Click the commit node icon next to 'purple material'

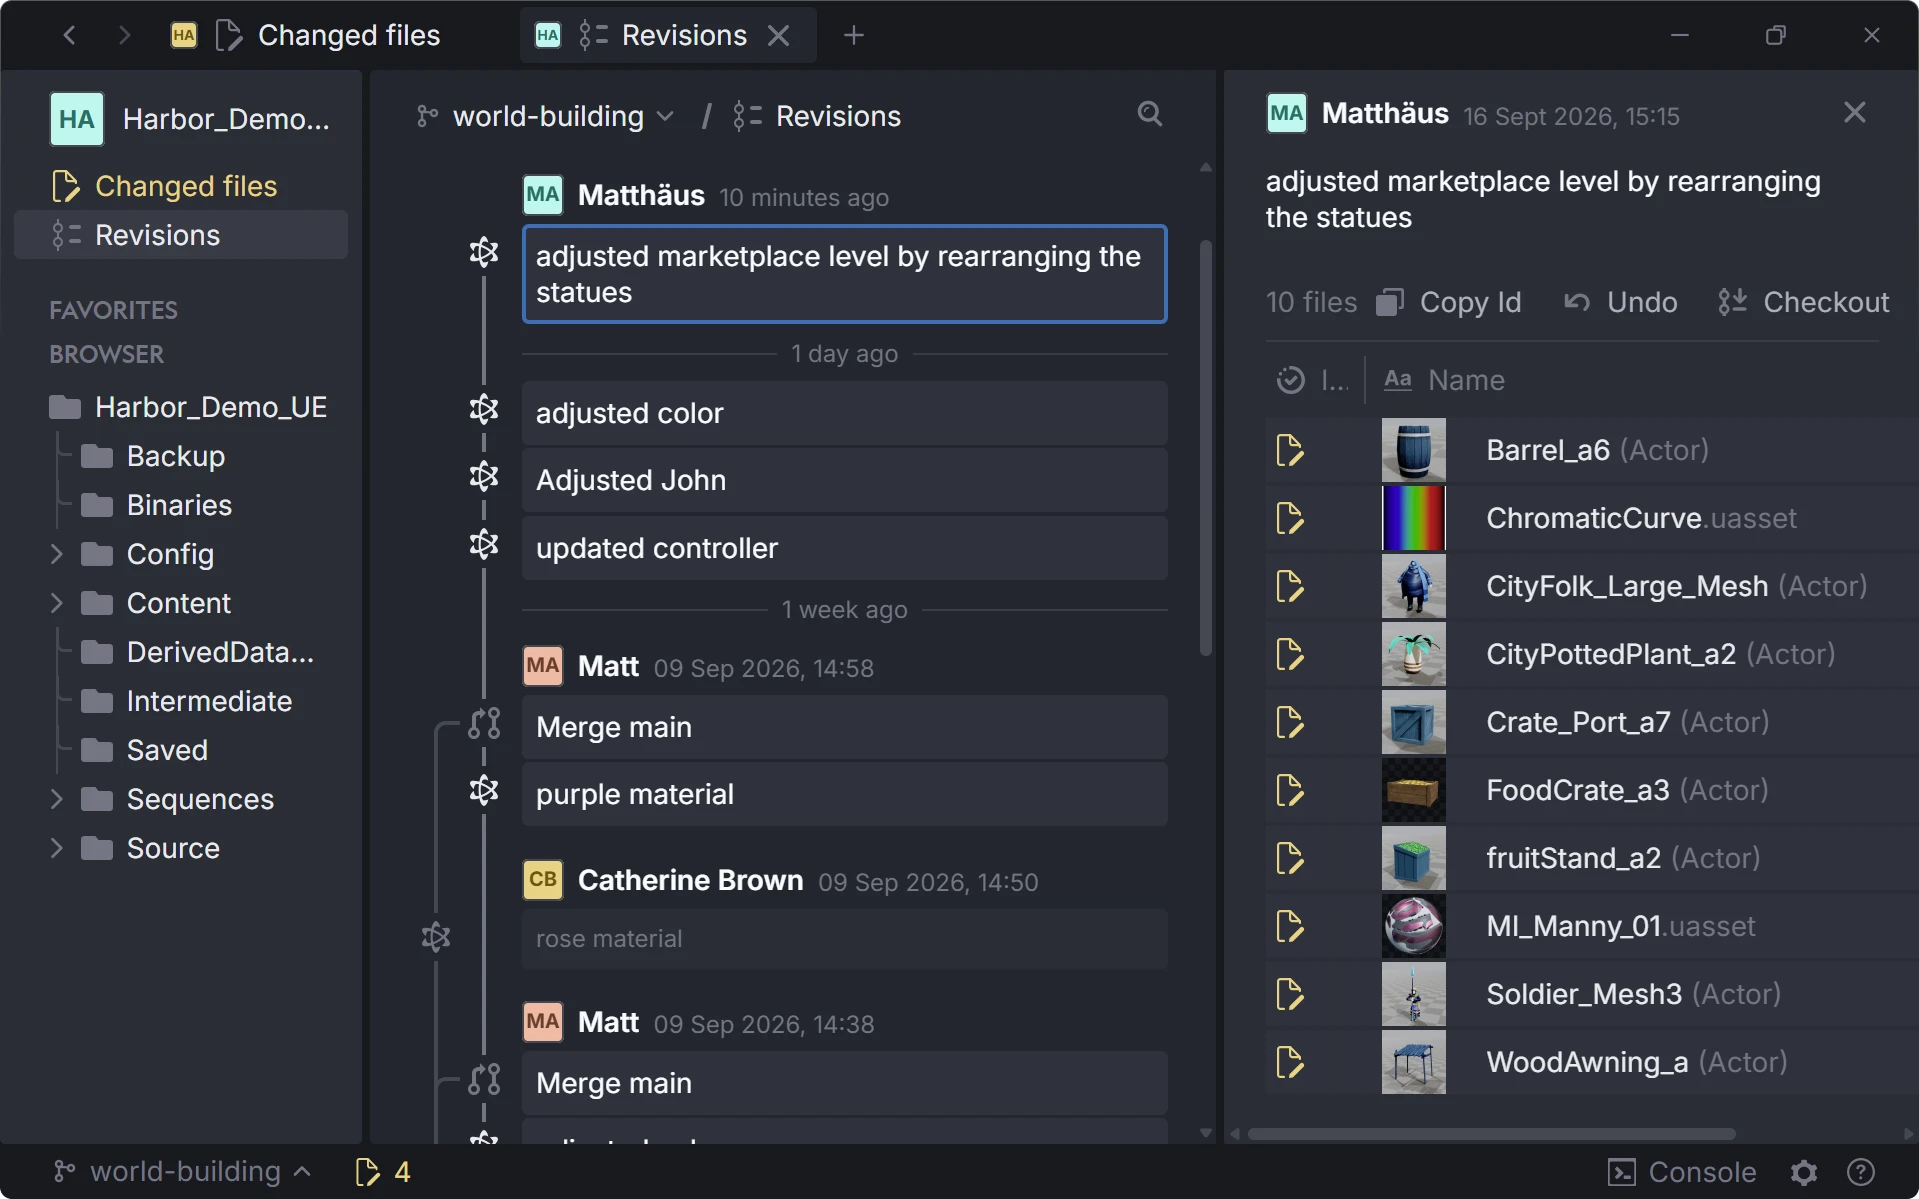(484, 791)
